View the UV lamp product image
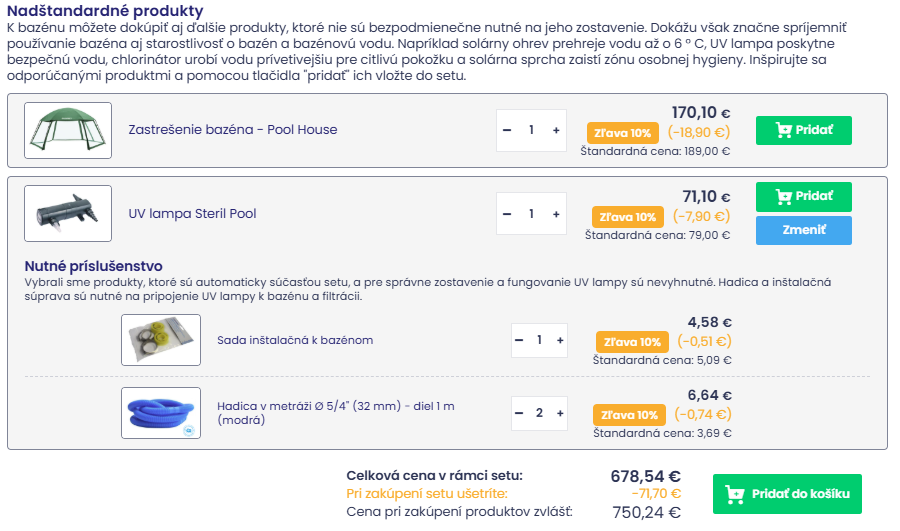 point(68,214)
